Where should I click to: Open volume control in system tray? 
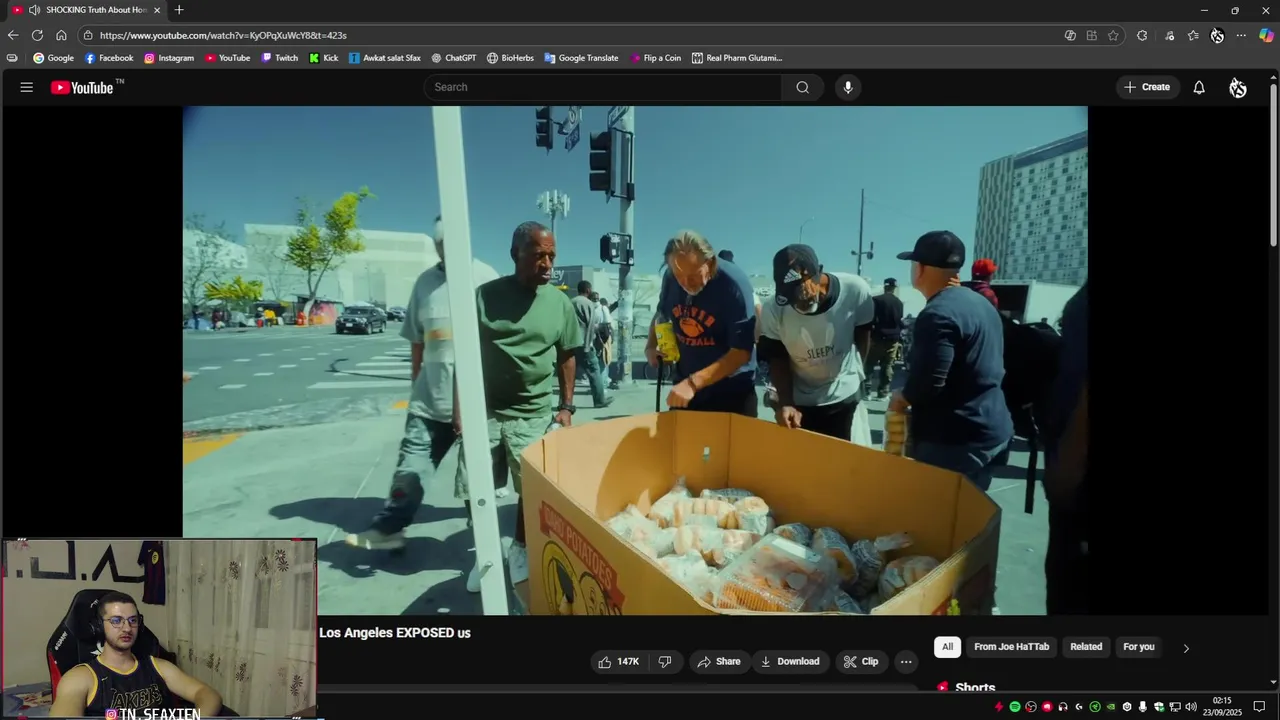coord(1191,707)
